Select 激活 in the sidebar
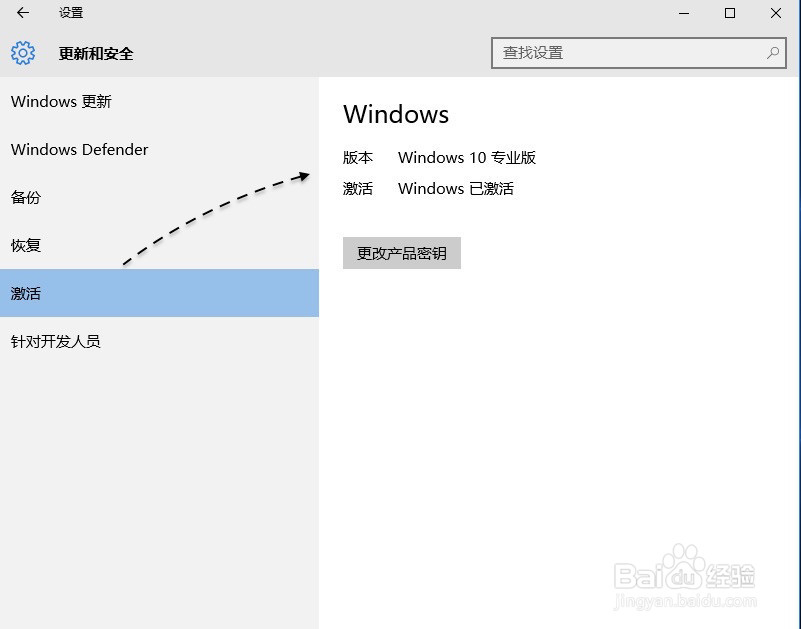The image size is (801, 629). click(159, 293)
